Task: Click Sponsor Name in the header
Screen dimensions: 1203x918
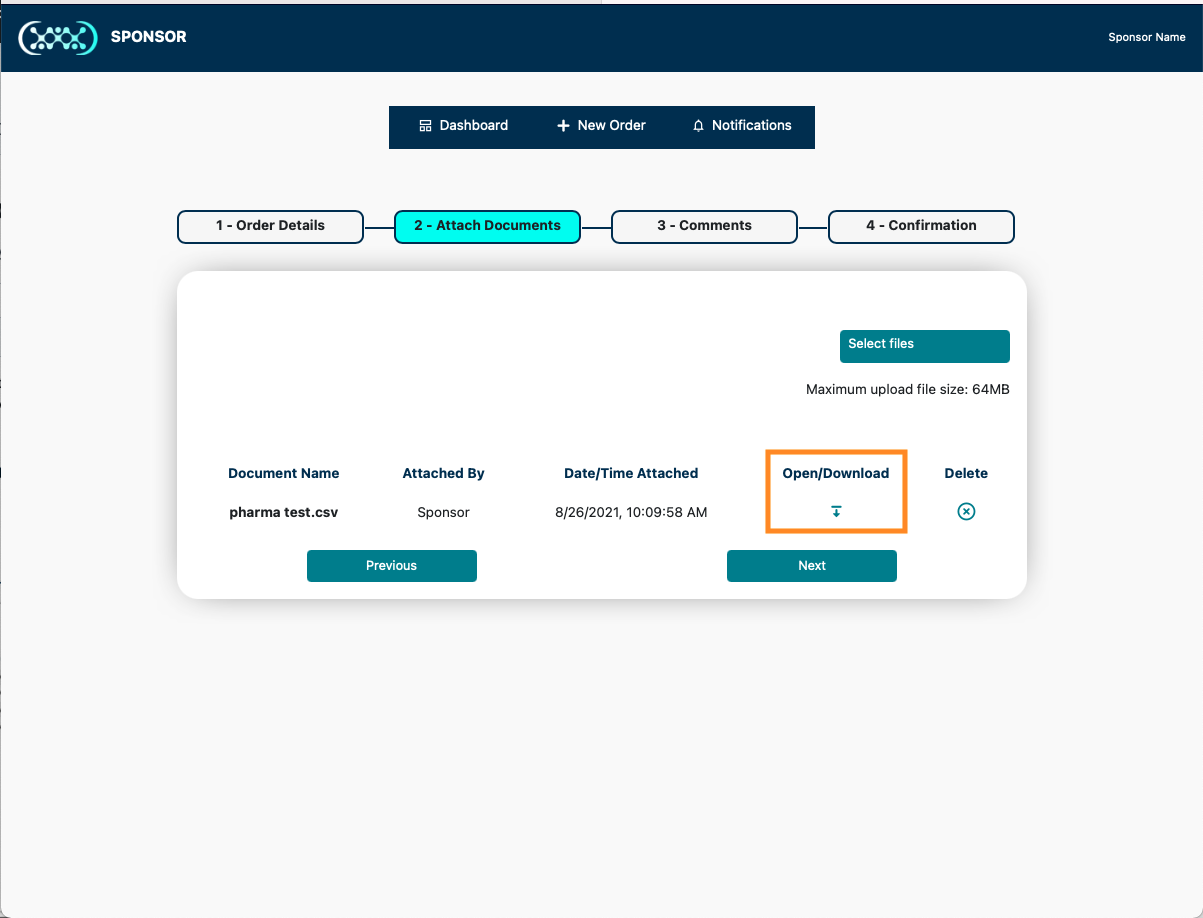Action: (1147, 38)
